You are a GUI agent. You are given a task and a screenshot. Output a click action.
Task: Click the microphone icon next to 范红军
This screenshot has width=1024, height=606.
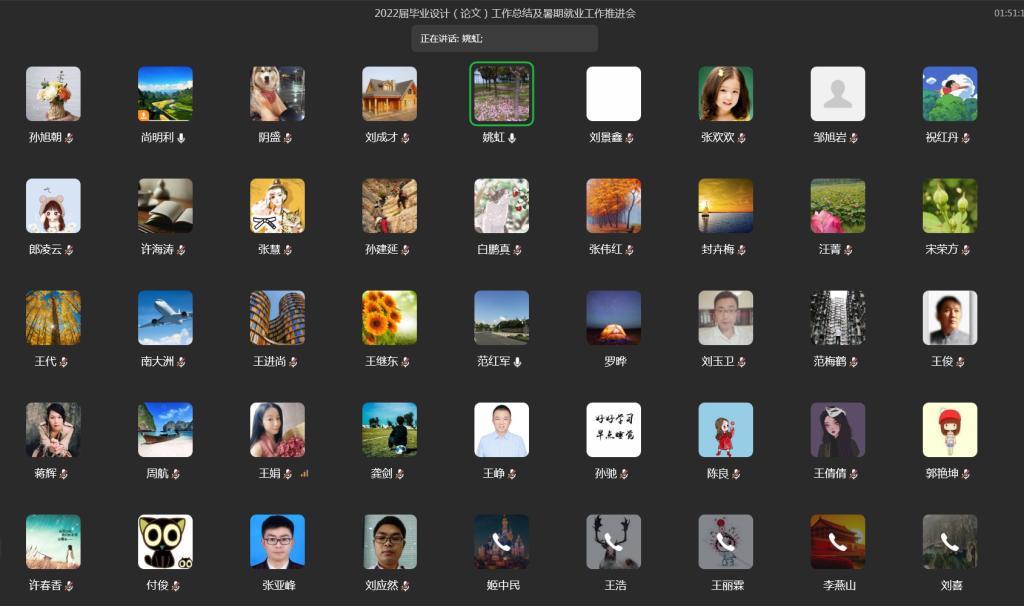click(x=518, y=362)
